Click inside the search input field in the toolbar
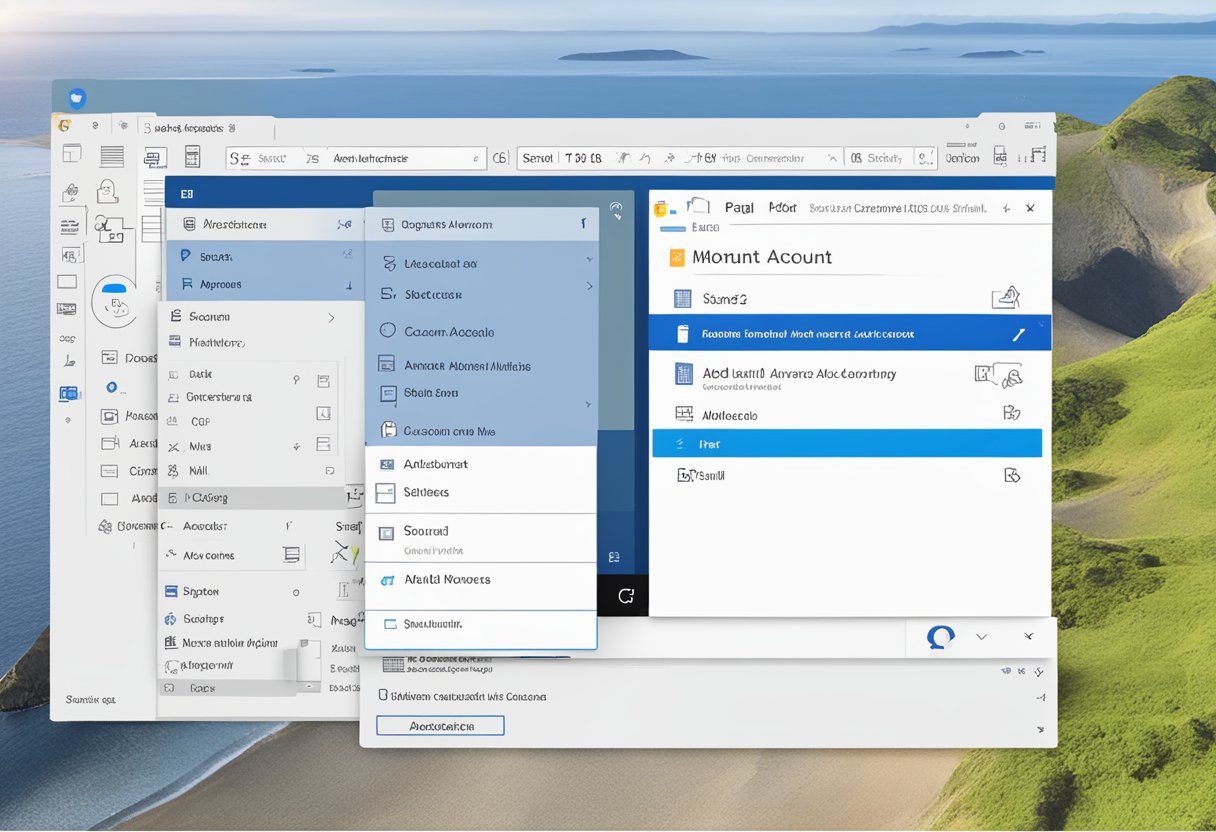 (405, 158)
